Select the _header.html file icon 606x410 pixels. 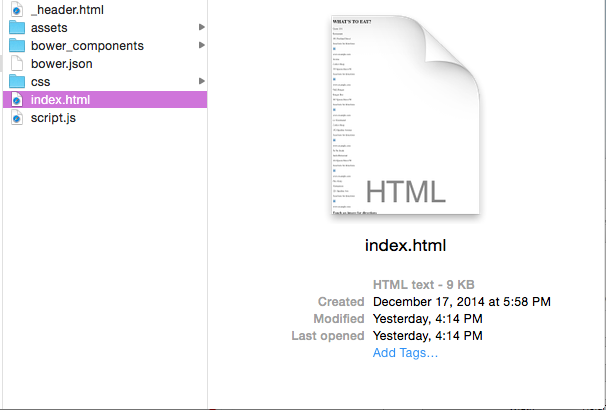(17, 9)
